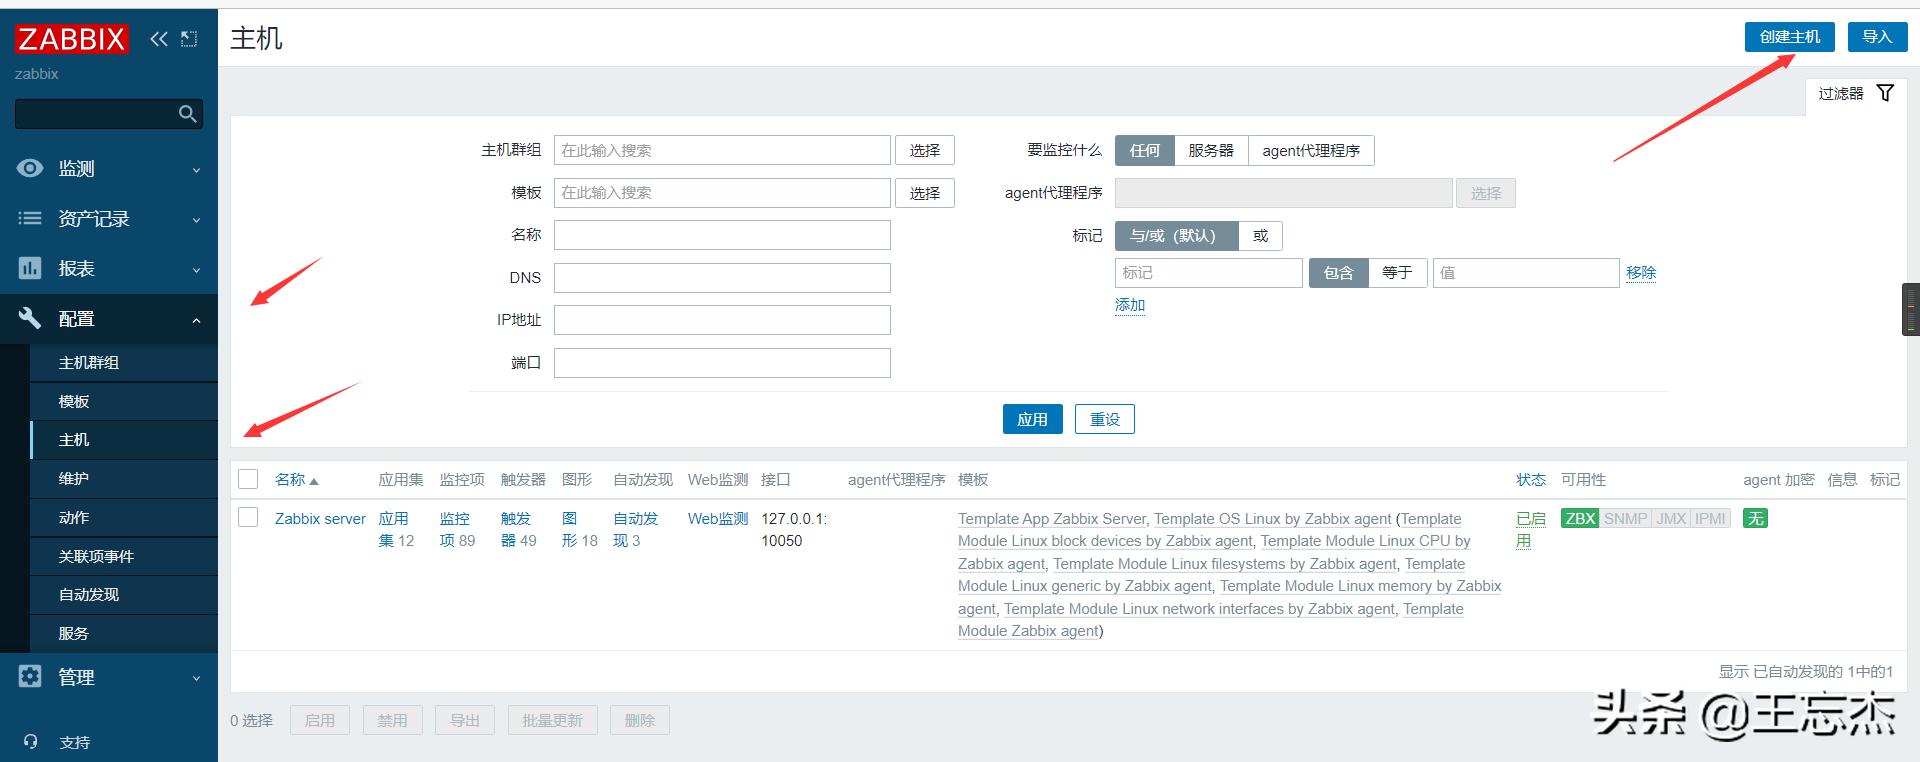Open the 模板 submenu item
The height and width of the screenshot is (762, 1920).
74,401
